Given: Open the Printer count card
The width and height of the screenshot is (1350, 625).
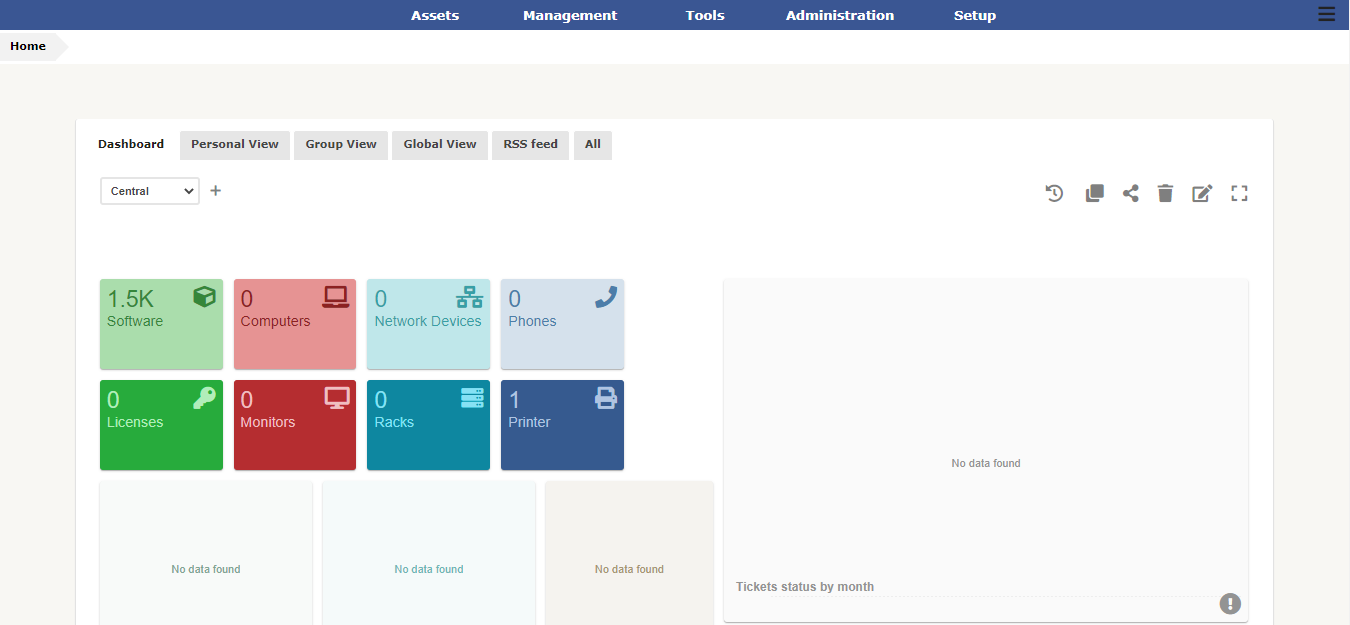Looking at the screenshot, I should (x=562, y=425).
